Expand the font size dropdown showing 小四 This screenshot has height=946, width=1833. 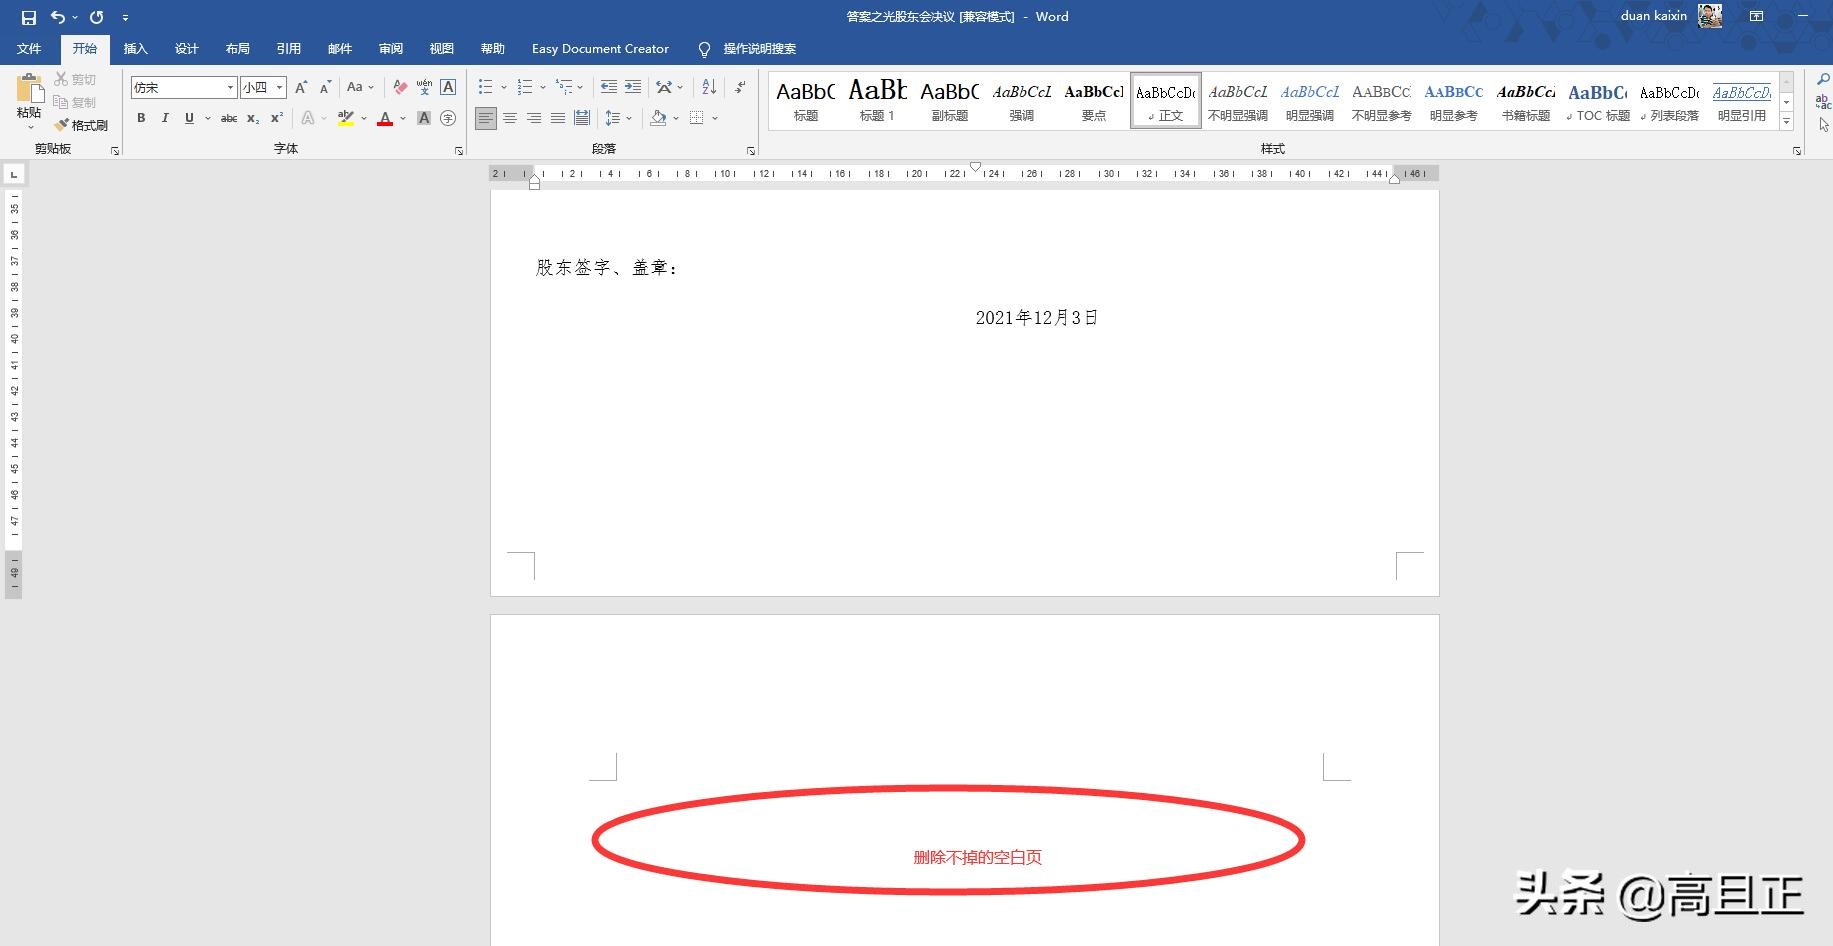[279, 87]
